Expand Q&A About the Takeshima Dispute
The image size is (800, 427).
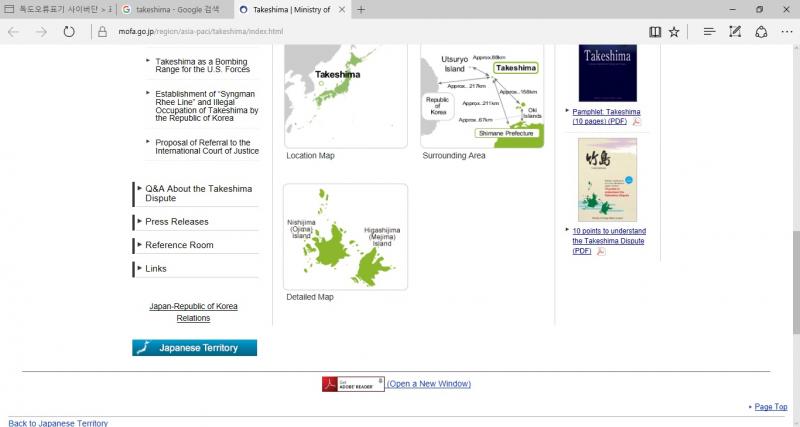coord(198,193)
